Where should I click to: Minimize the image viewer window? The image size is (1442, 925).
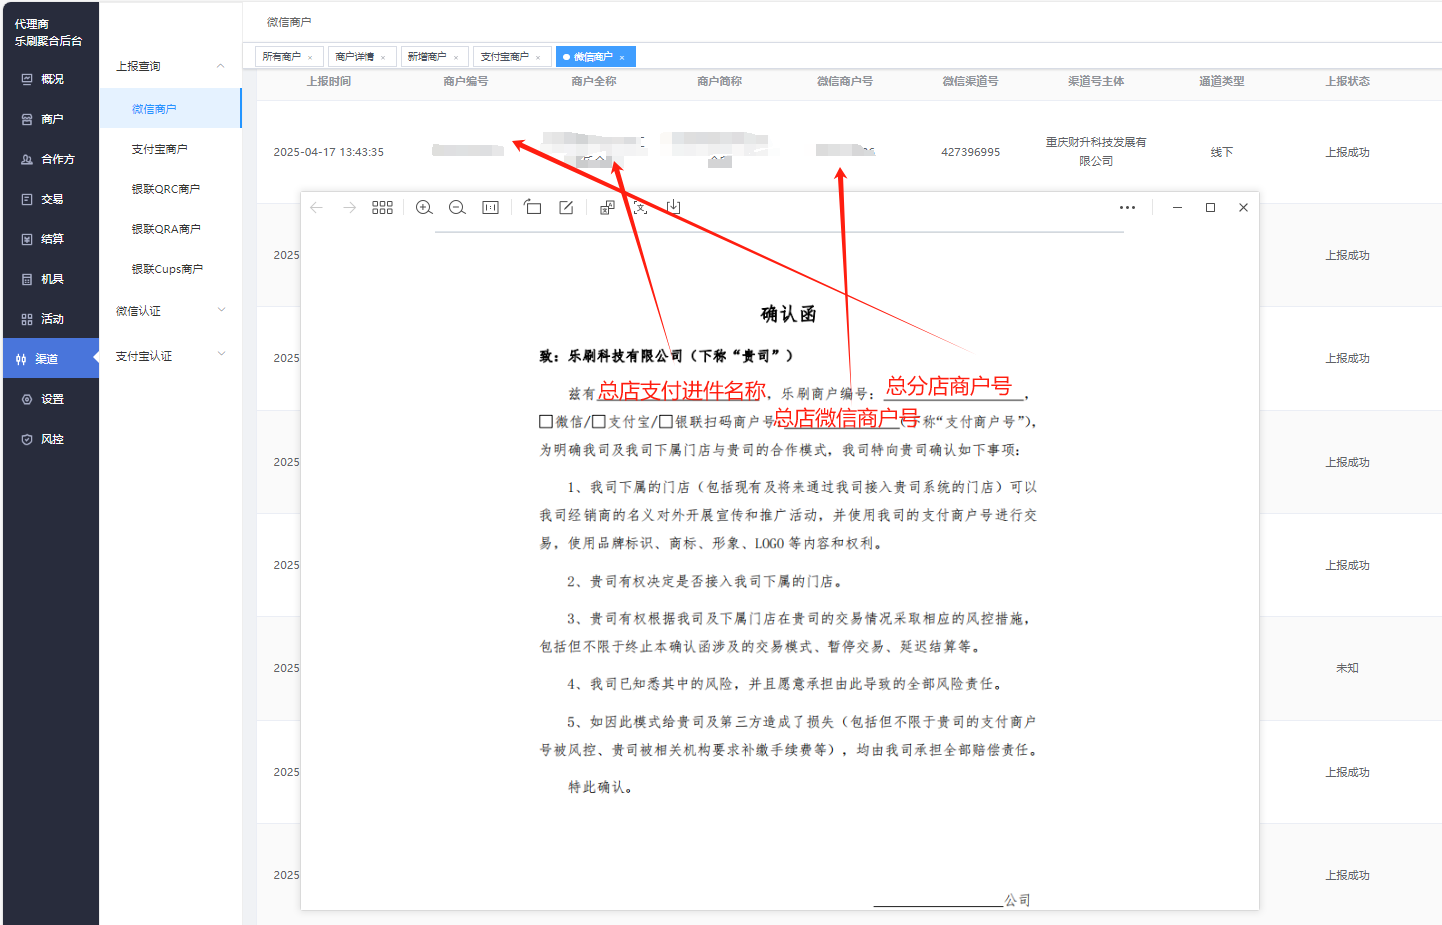pyautogui.click(x=1177, y=207)
